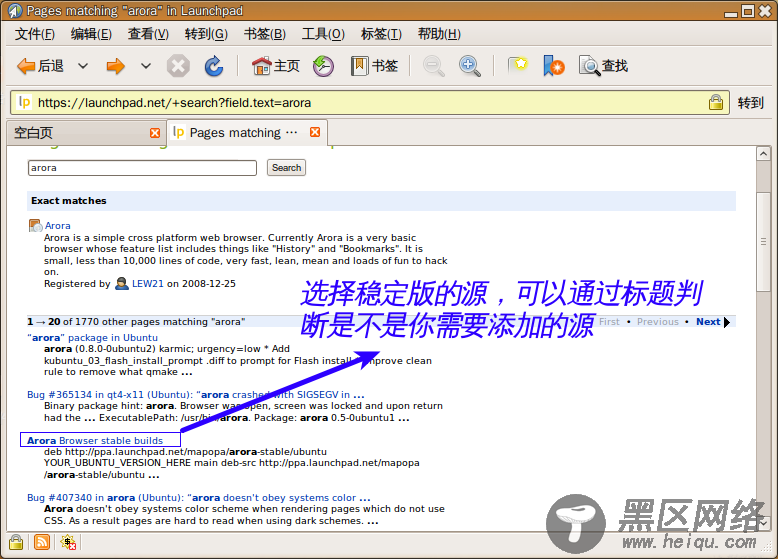The height and width of the screenshot is (559, 778).
Task: Click the scrollbar up arrow
Action: point(763,154)
